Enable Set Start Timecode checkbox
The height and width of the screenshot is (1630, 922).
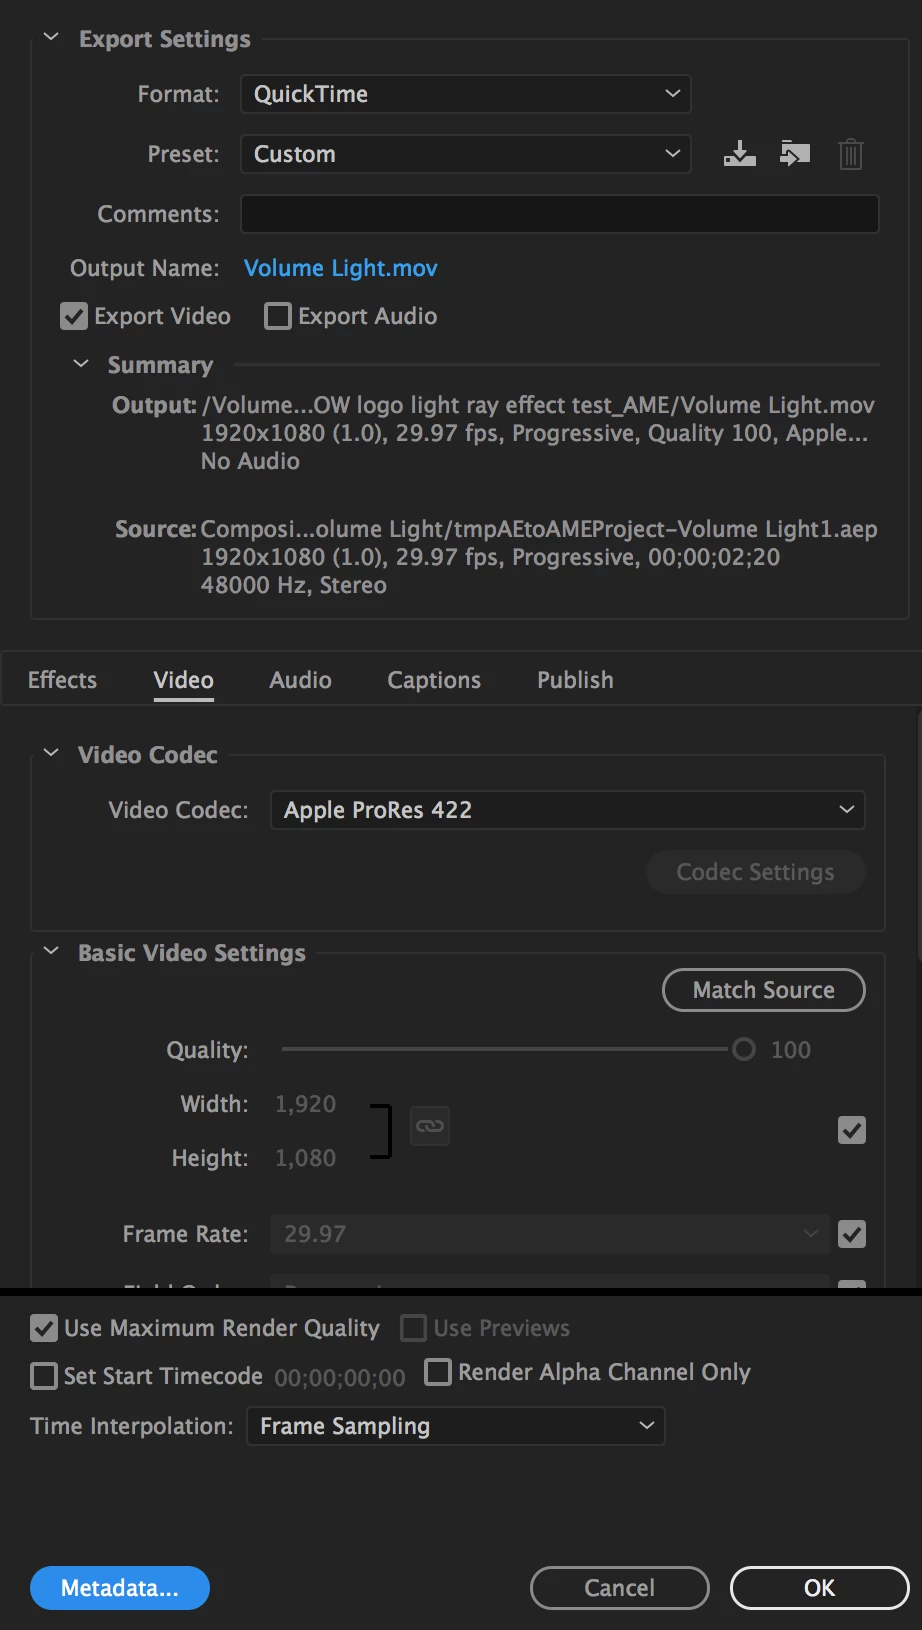tap(44, 1376)
